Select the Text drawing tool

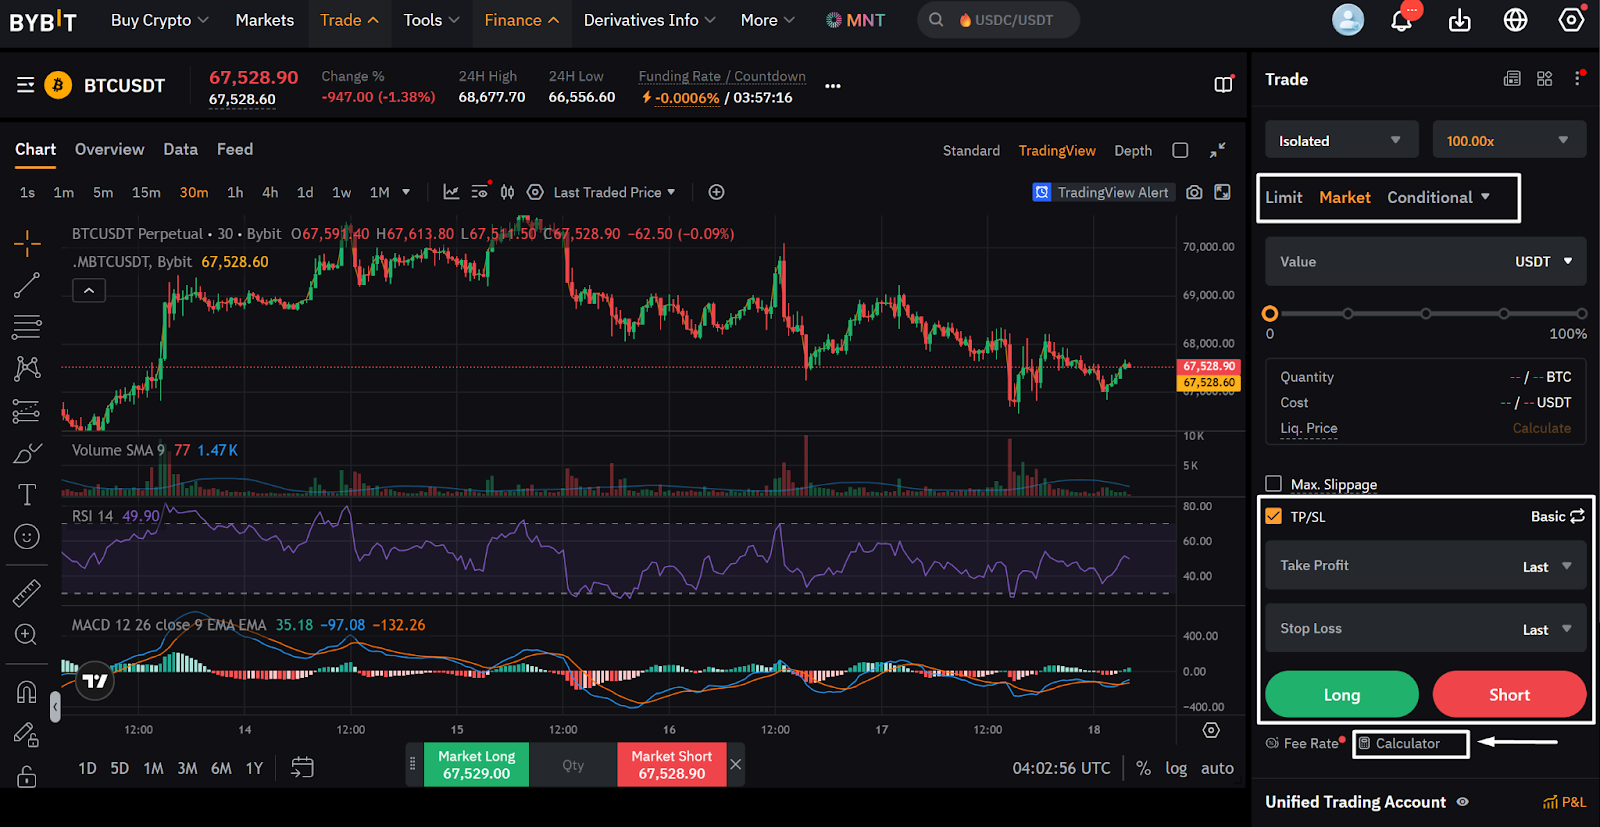coord(27,495)
